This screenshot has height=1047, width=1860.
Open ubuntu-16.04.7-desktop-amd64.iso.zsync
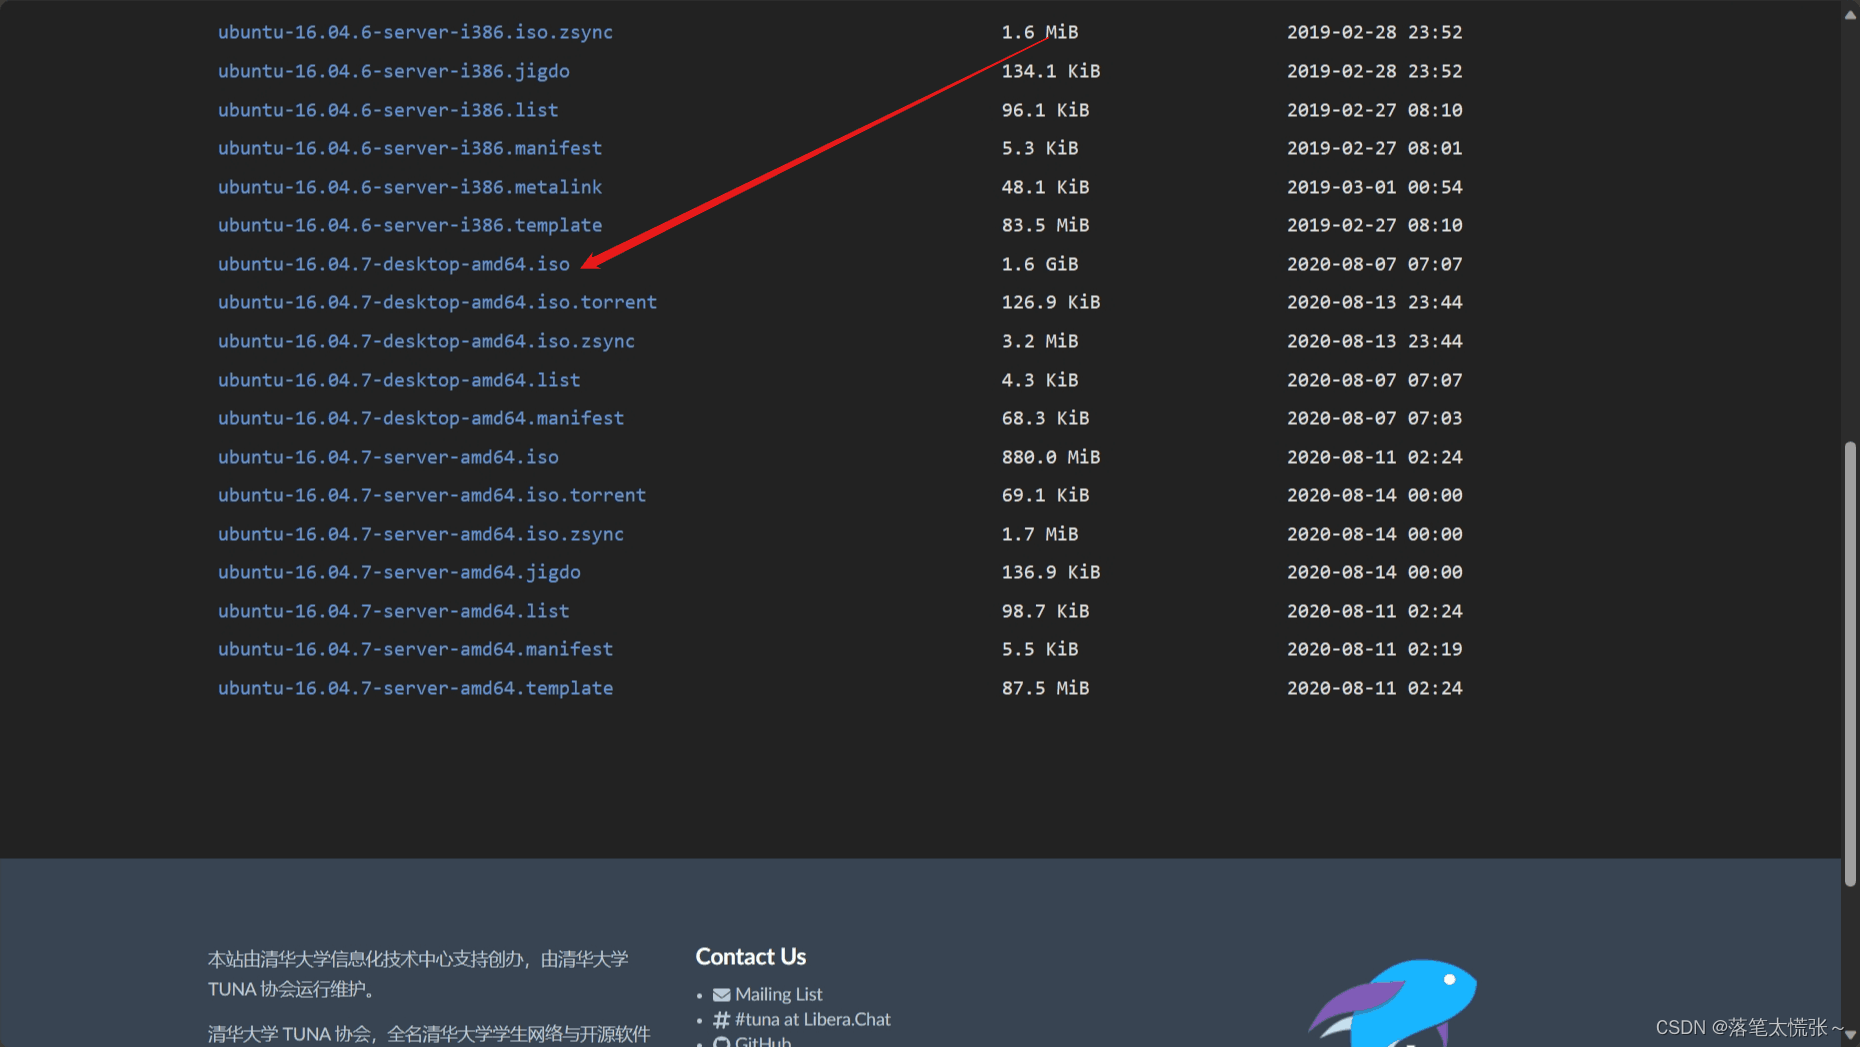(426, 341)
